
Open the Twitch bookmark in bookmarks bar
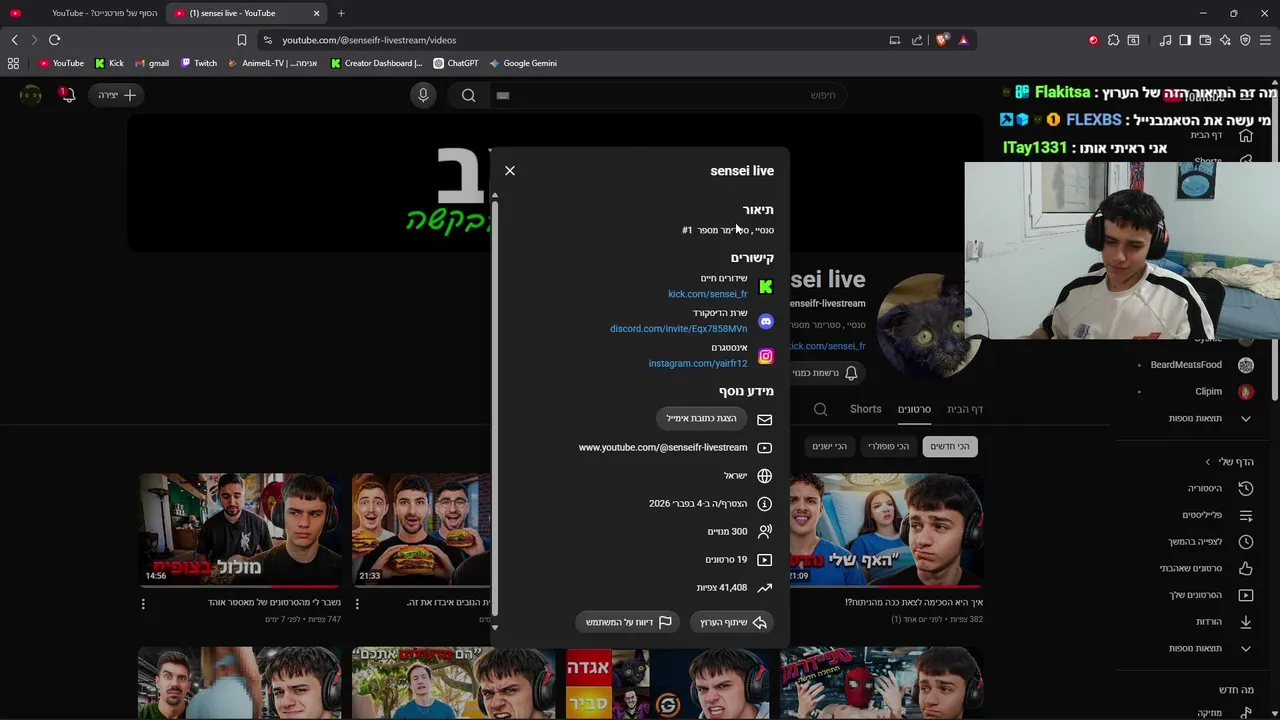[199, 63]
